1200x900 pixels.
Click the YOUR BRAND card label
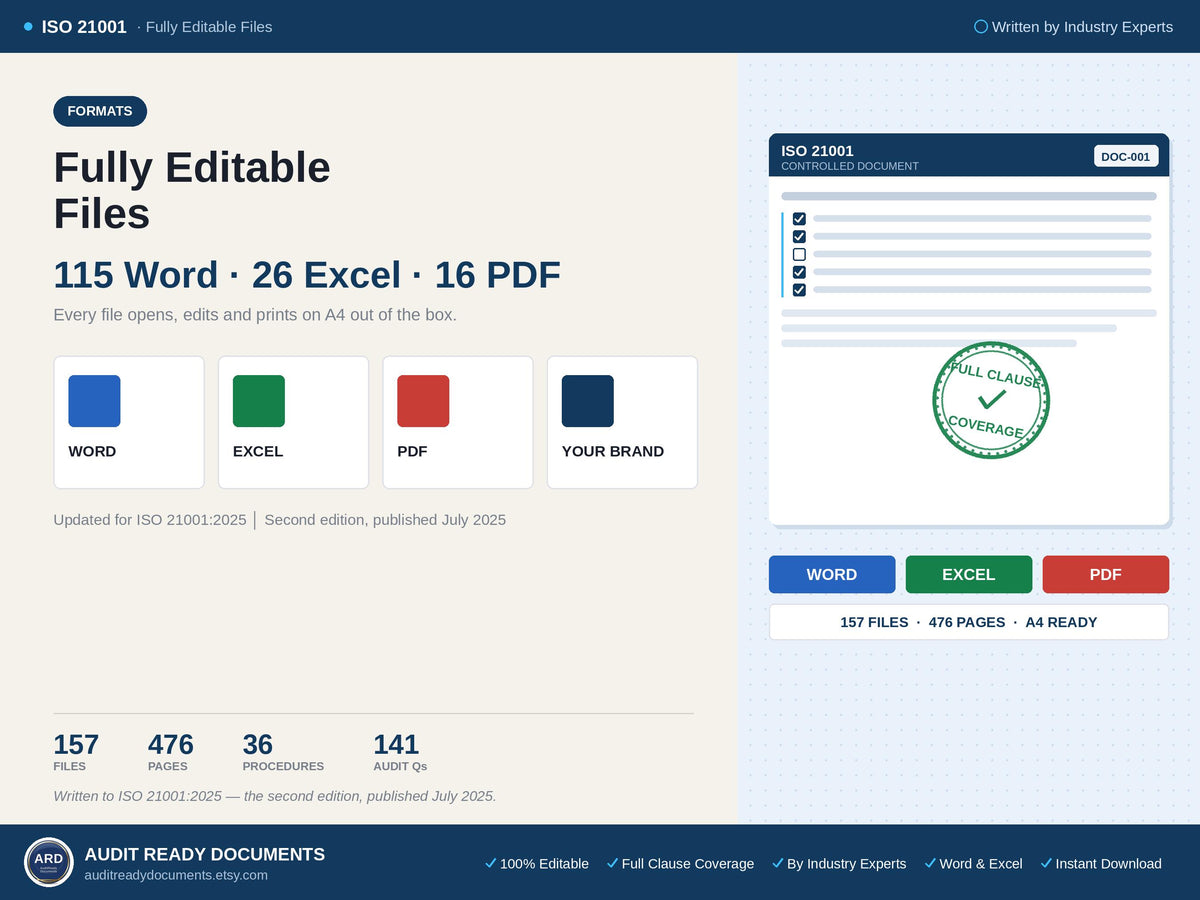[x=613, y=451]
